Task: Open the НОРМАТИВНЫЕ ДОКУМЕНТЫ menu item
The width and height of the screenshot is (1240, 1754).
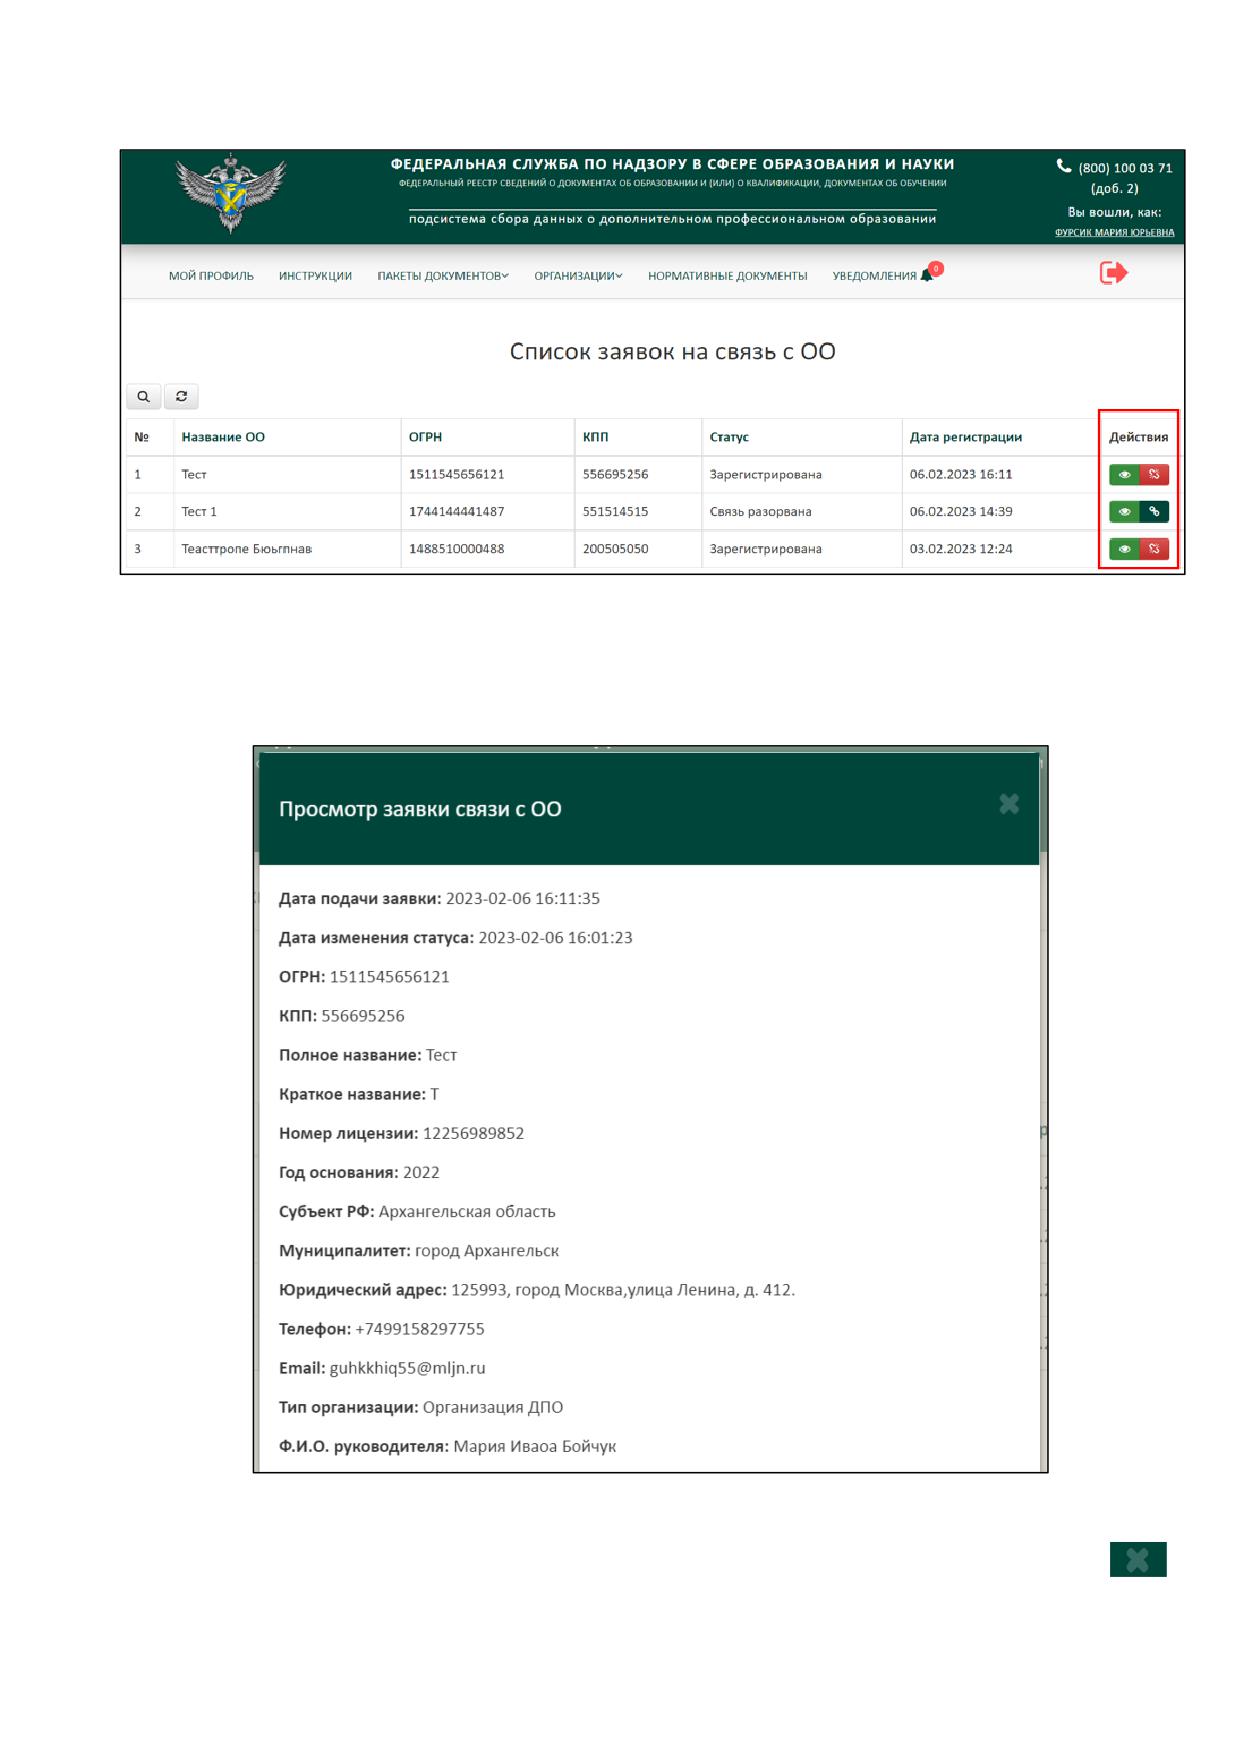Action: click(727, 276)
